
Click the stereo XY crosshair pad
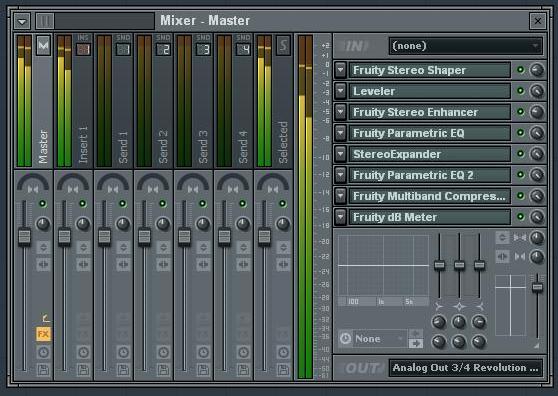pyautogui.click(x=510, y=305)
